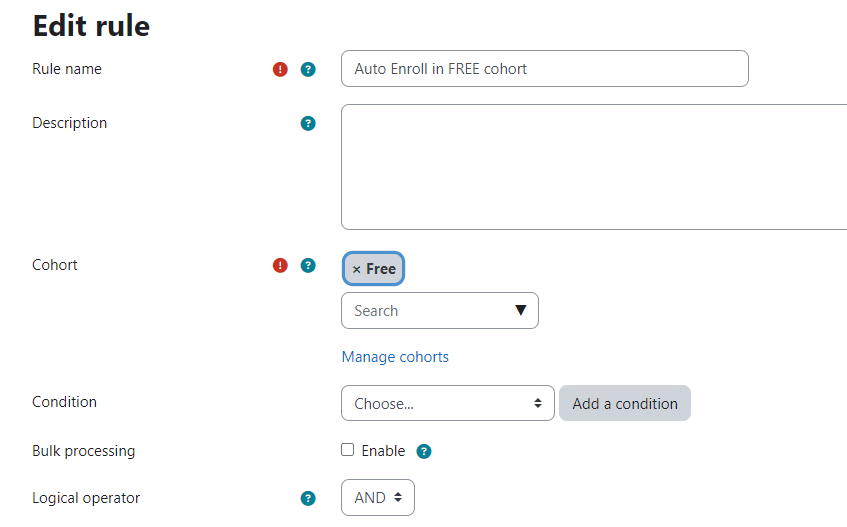Click the Add a condition button
This screenshot has width=847, height=527.
625,403
